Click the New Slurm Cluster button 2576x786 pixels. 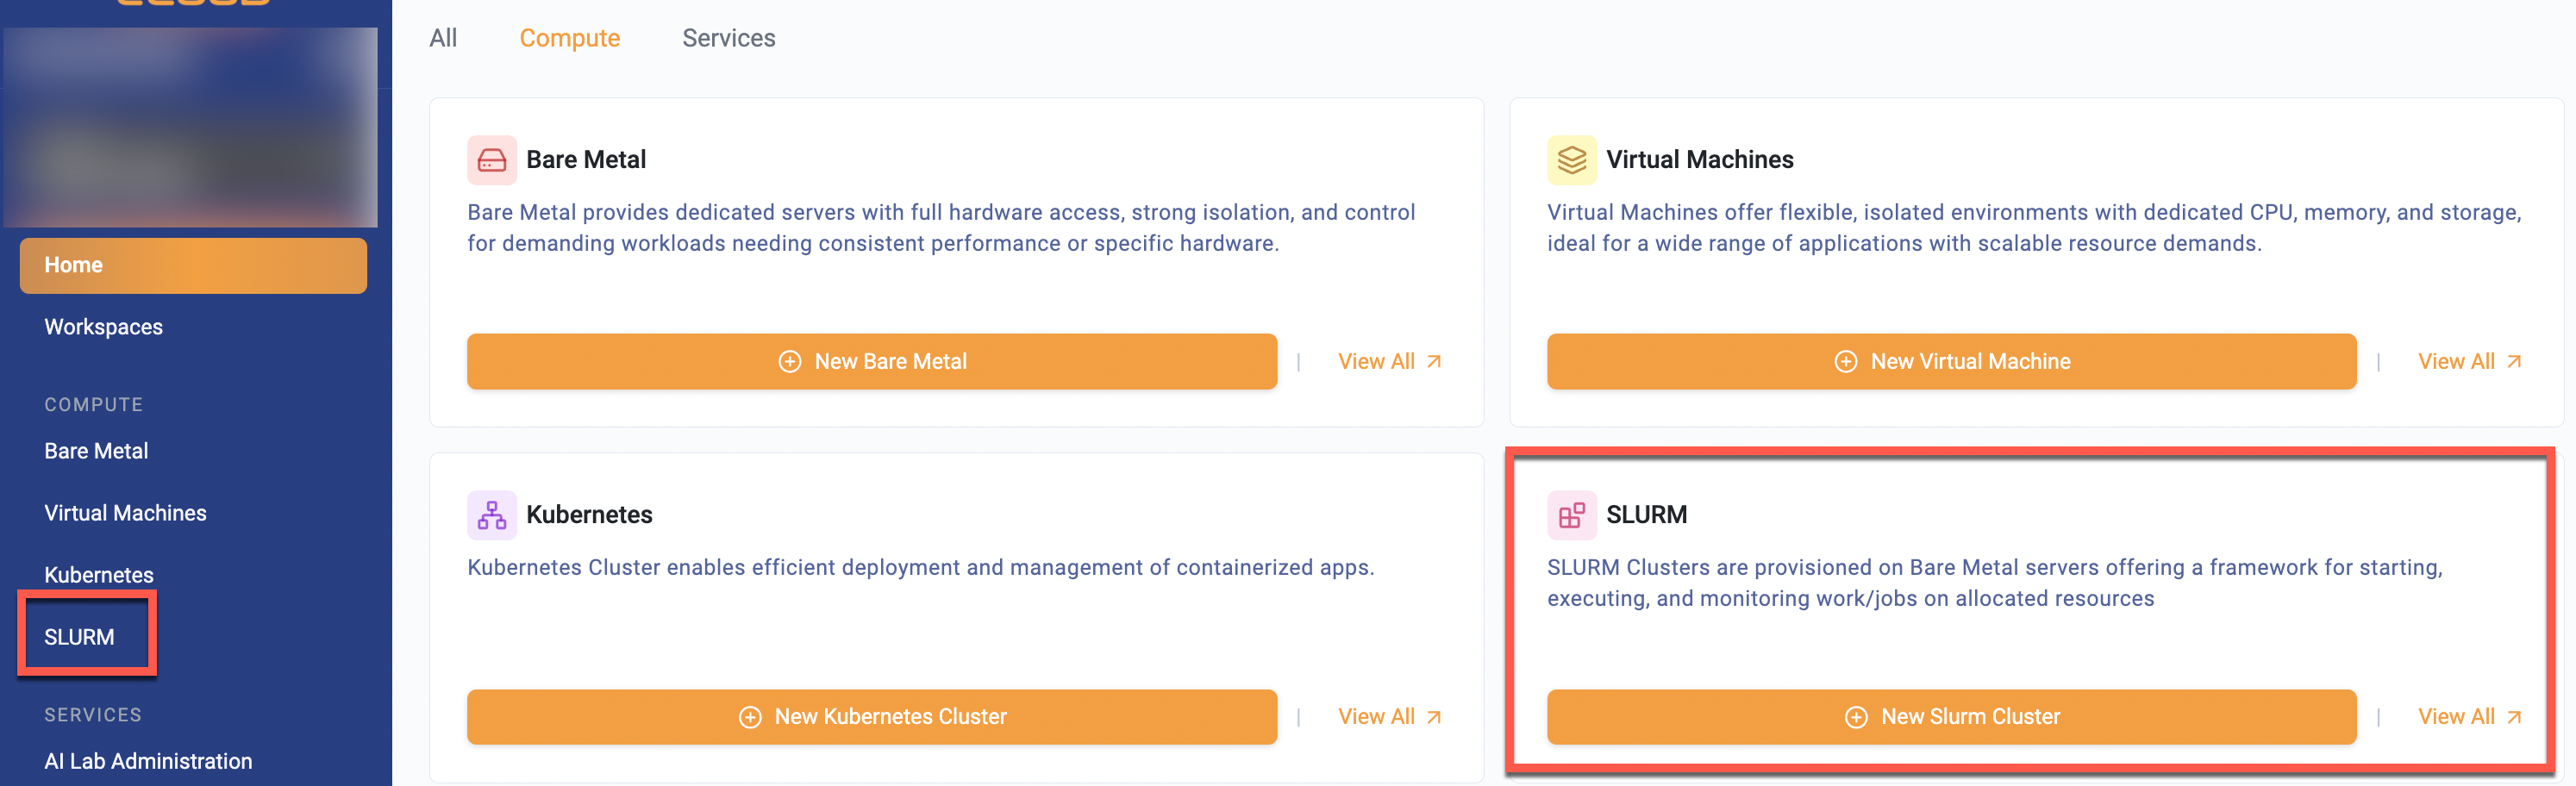[x=1950, y=717]
